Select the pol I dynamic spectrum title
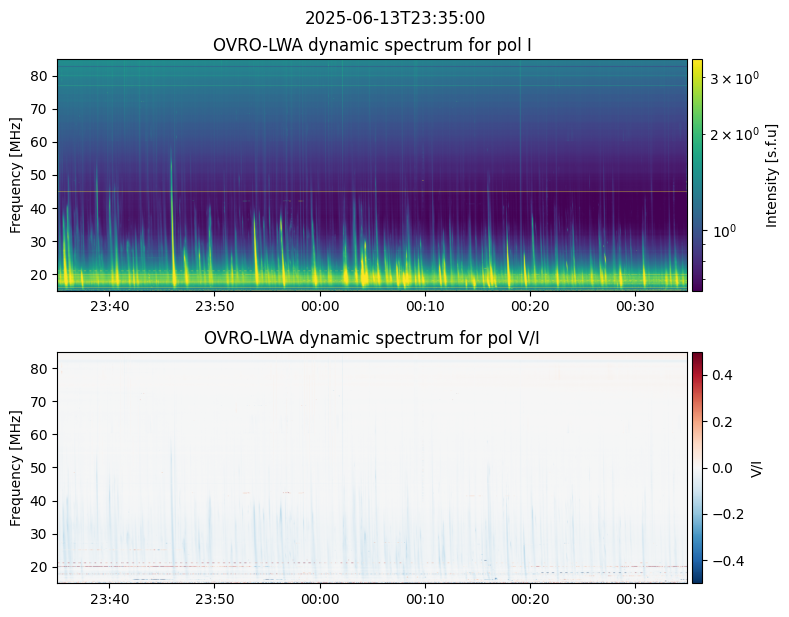This screenshot has height=617, width=789. pyautogui.click(x=372, y=45)
